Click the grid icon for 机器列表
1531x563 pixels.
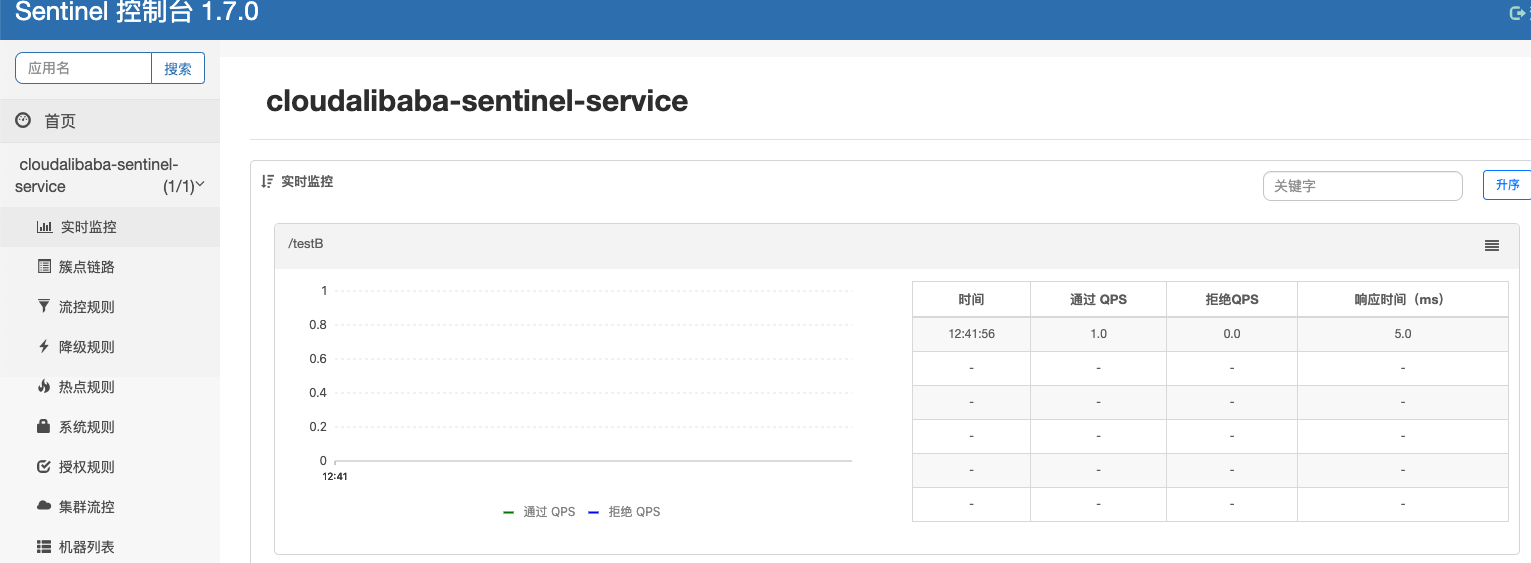[44, 547]
